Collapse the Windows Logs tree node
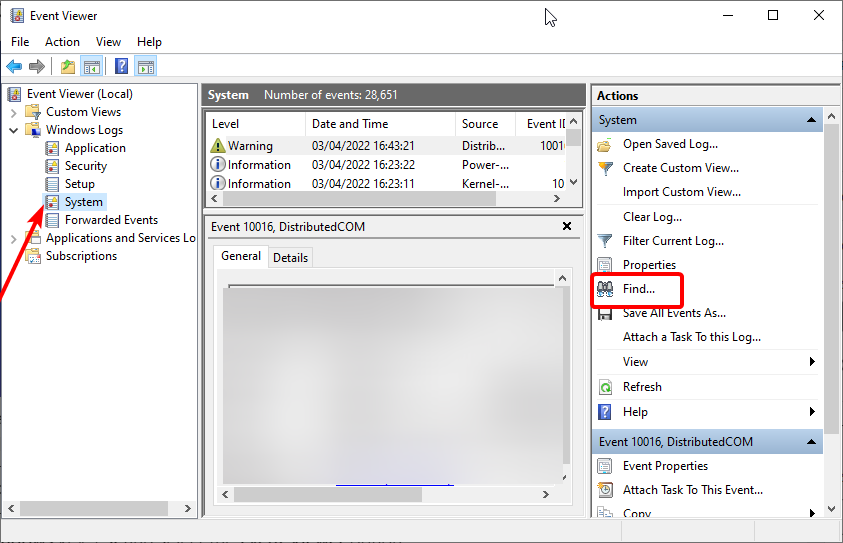 [14, 130]
